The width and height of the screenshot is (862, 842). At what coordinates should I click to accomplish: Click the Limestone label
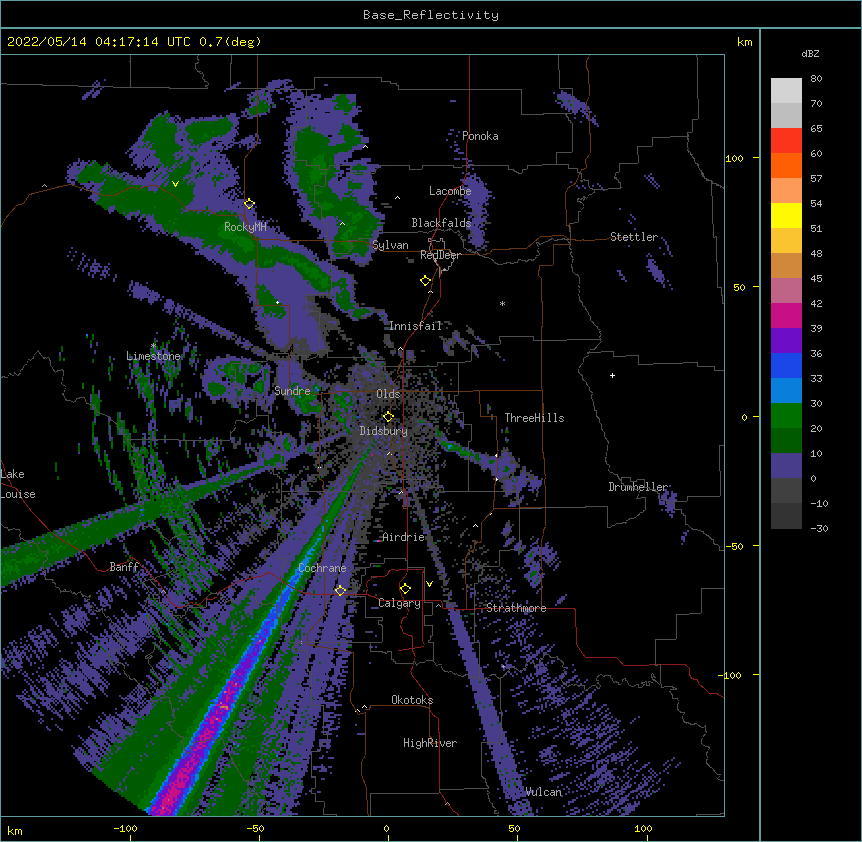click(x=153, y=356)
